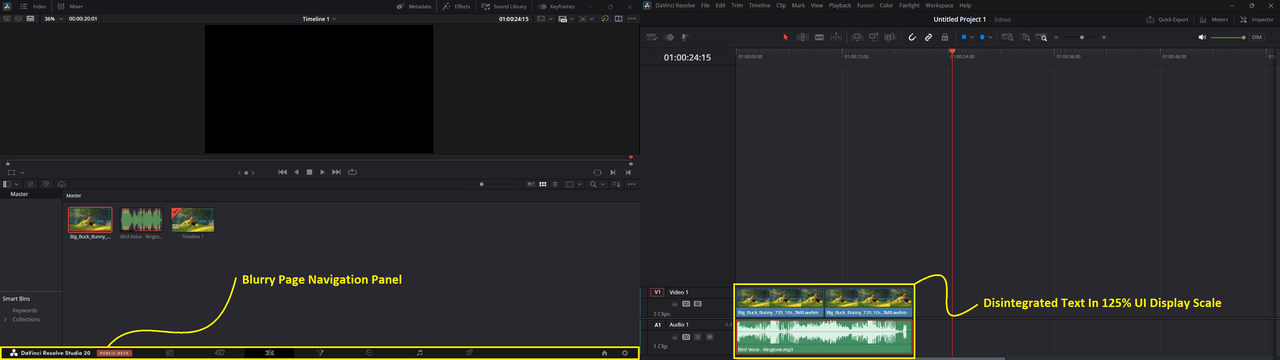Open the File menu
Screen dimensions: 1280x360
705,6
